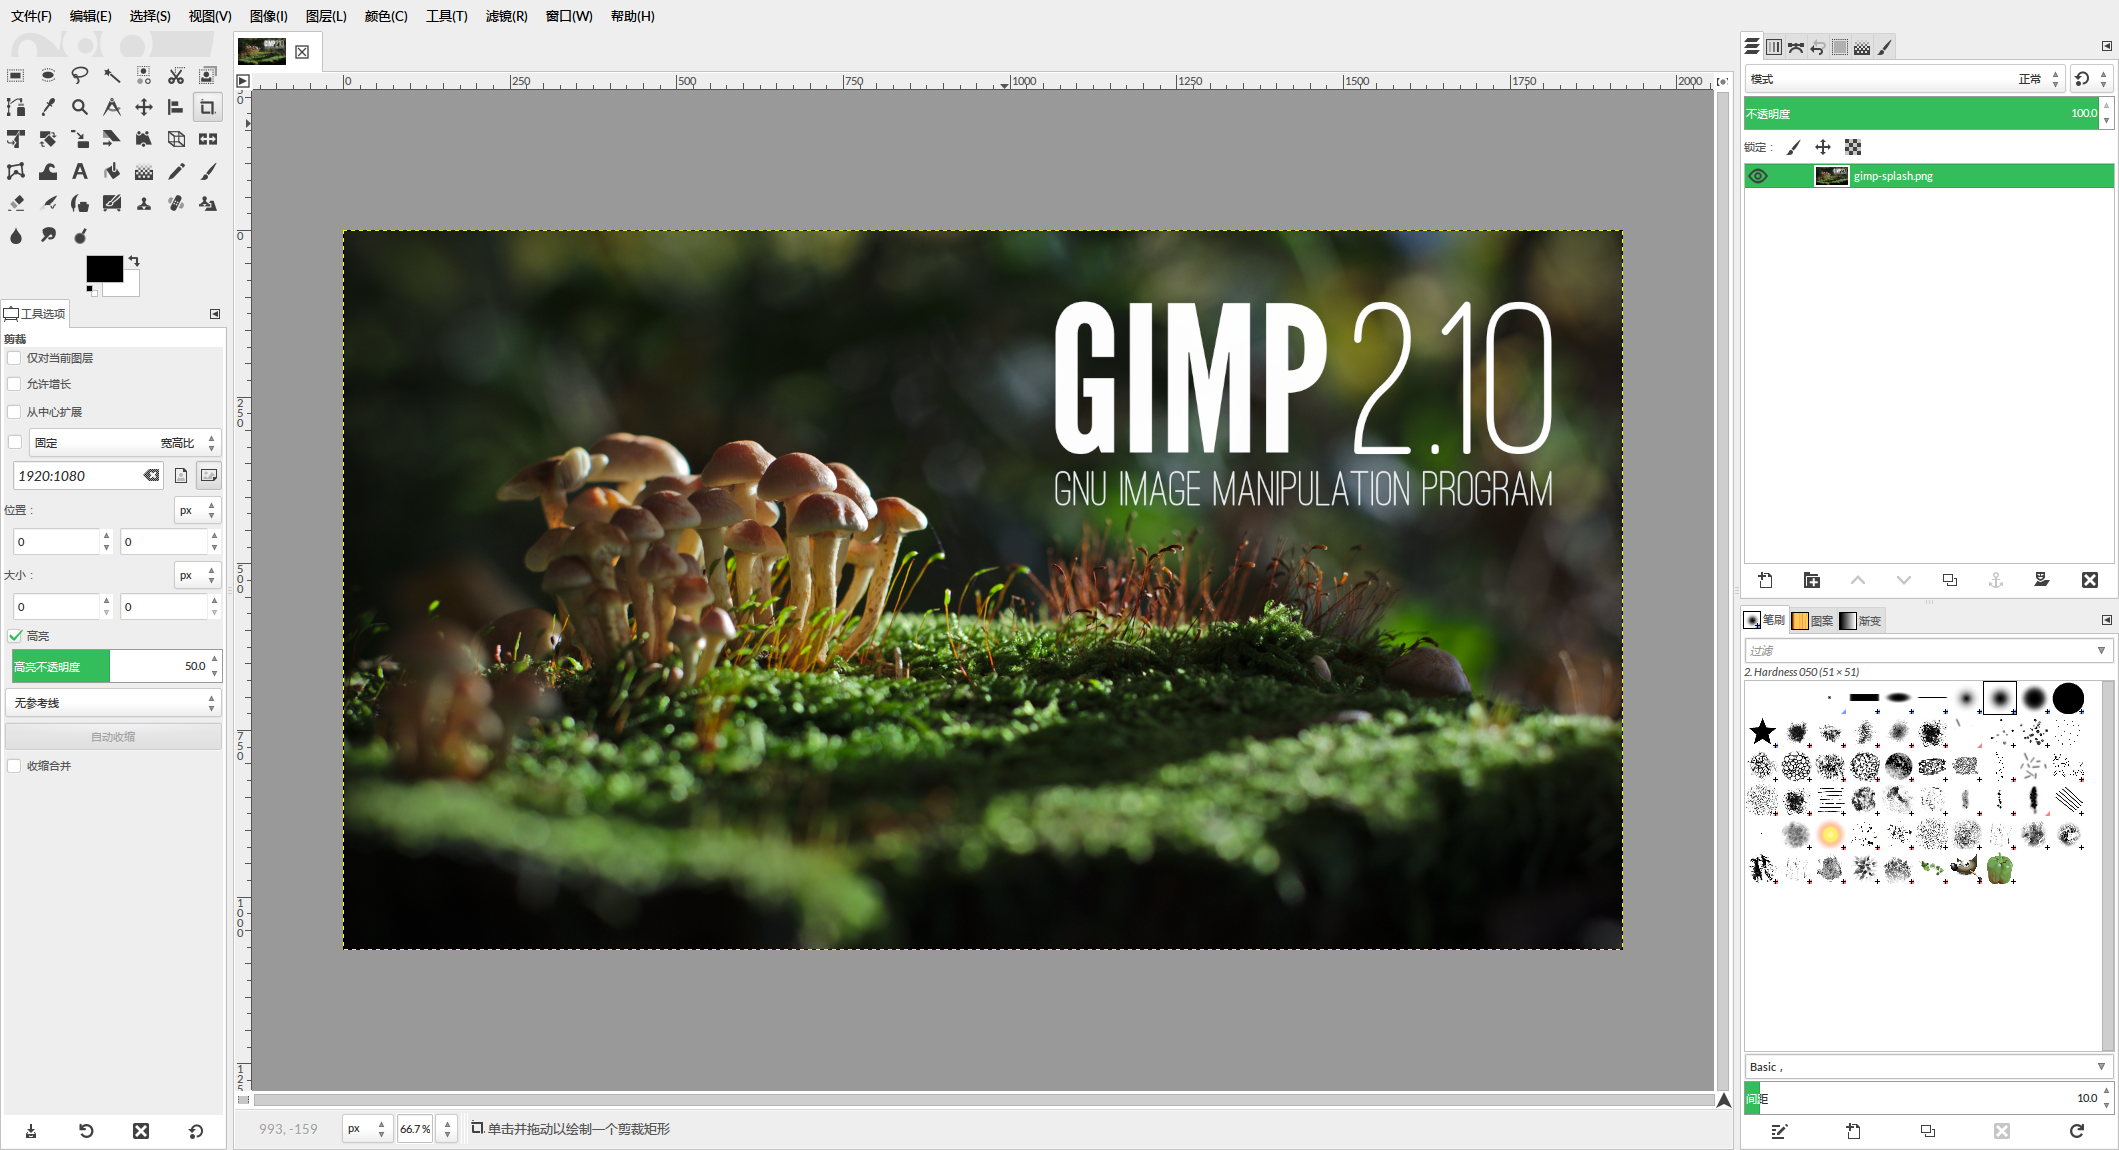
Task: Select the Gradient tool in toolbox
Action: pos(144,172)
